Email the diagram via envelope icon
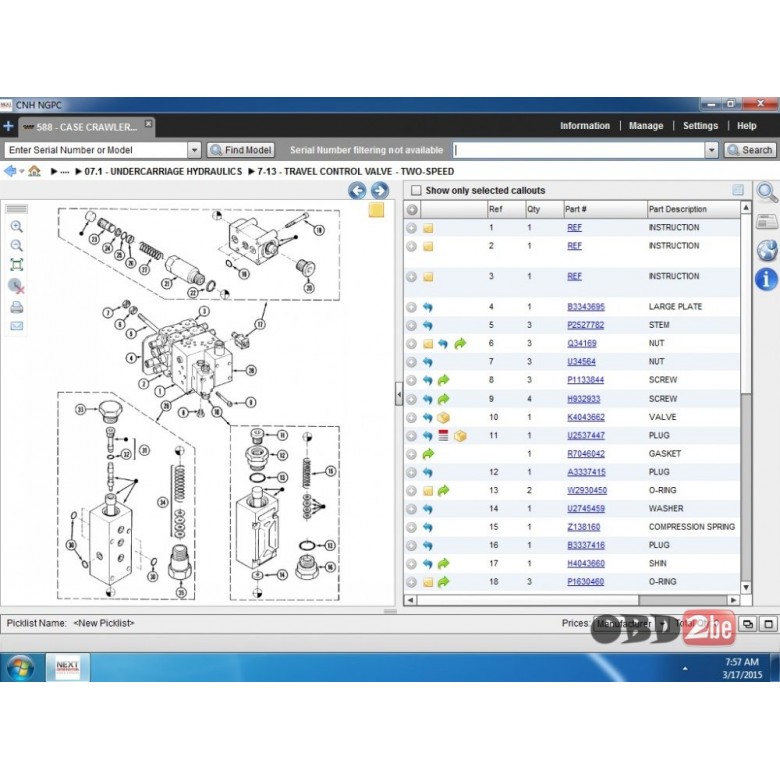This screenshot has height=780, width=780. 16,326
